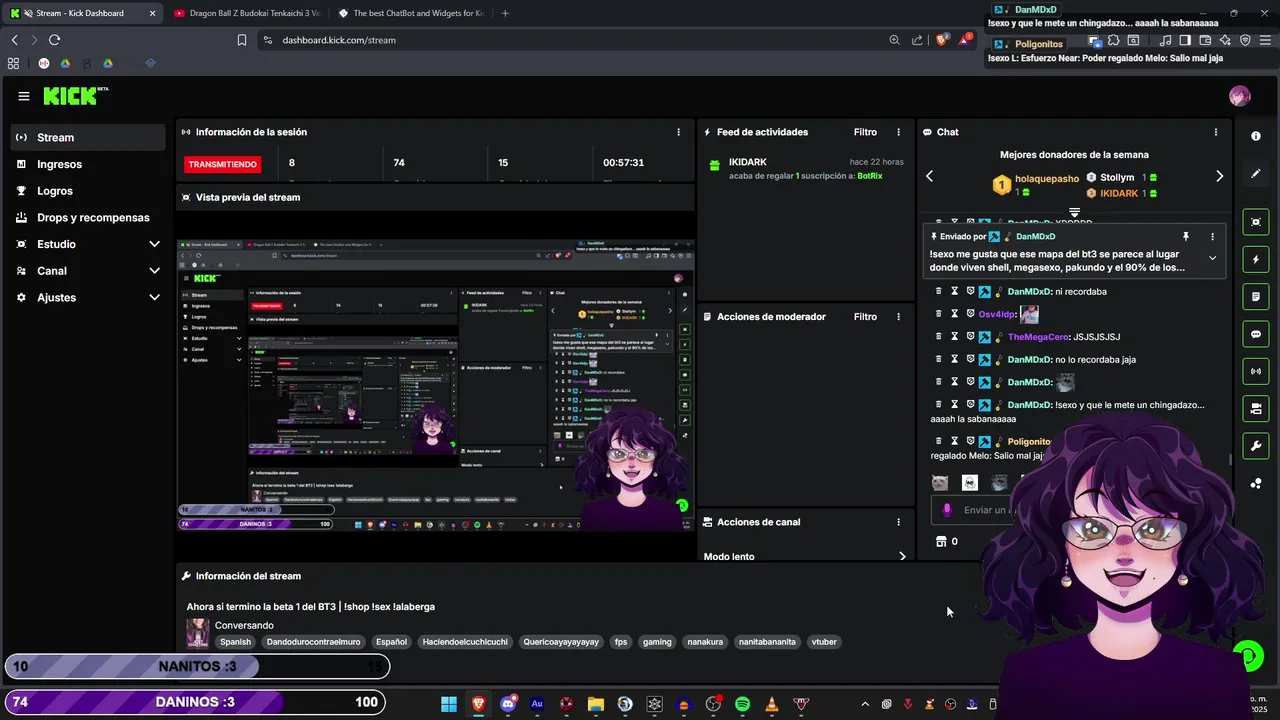This screenshot has width=1280, height=720.
Task: Open Discord from the taskbar
Action: click(508, 704)
